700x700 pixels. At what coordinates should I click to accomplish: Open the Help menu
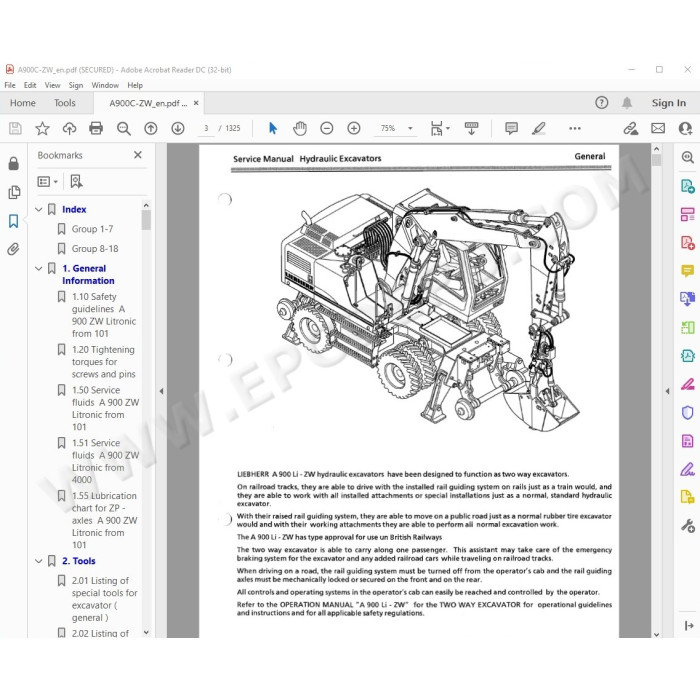coord(135,85)
